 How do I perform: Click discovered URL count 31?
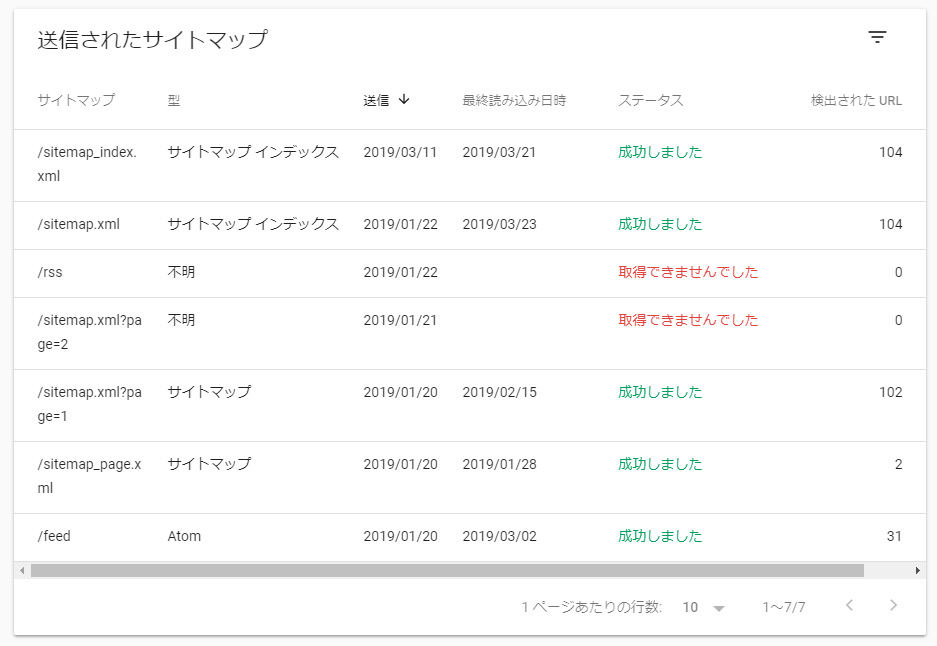[894, 536]
